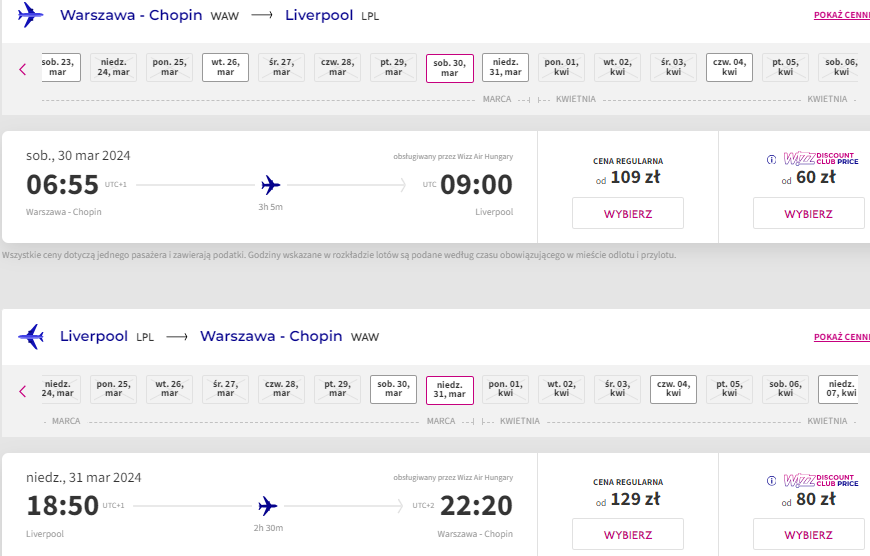Viewport: 870px width, 556px height.
Task: Select czw. 04, kwi return date
Action: pos(673,389)
